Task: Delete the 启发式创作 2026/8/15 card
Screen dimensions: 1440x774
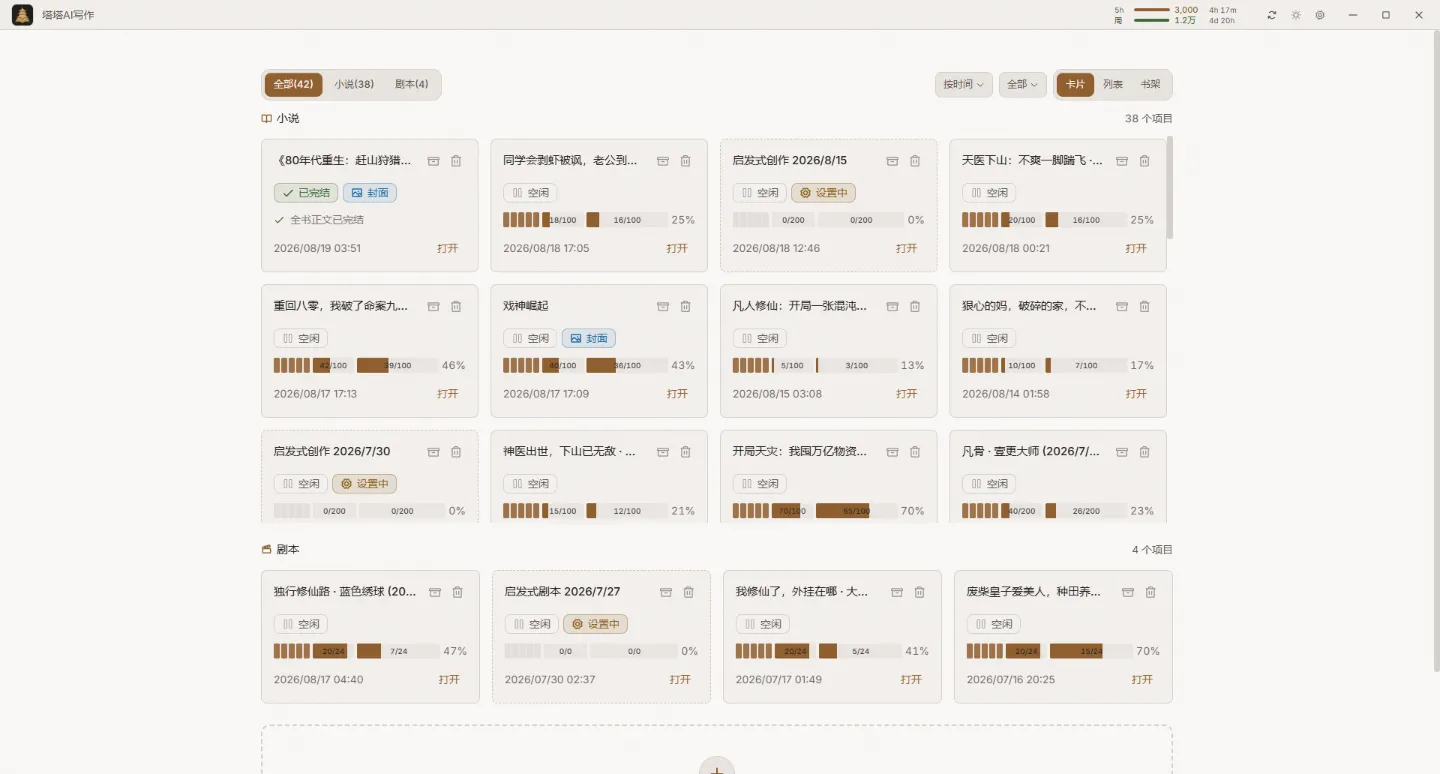Action: tap(915, 161)
